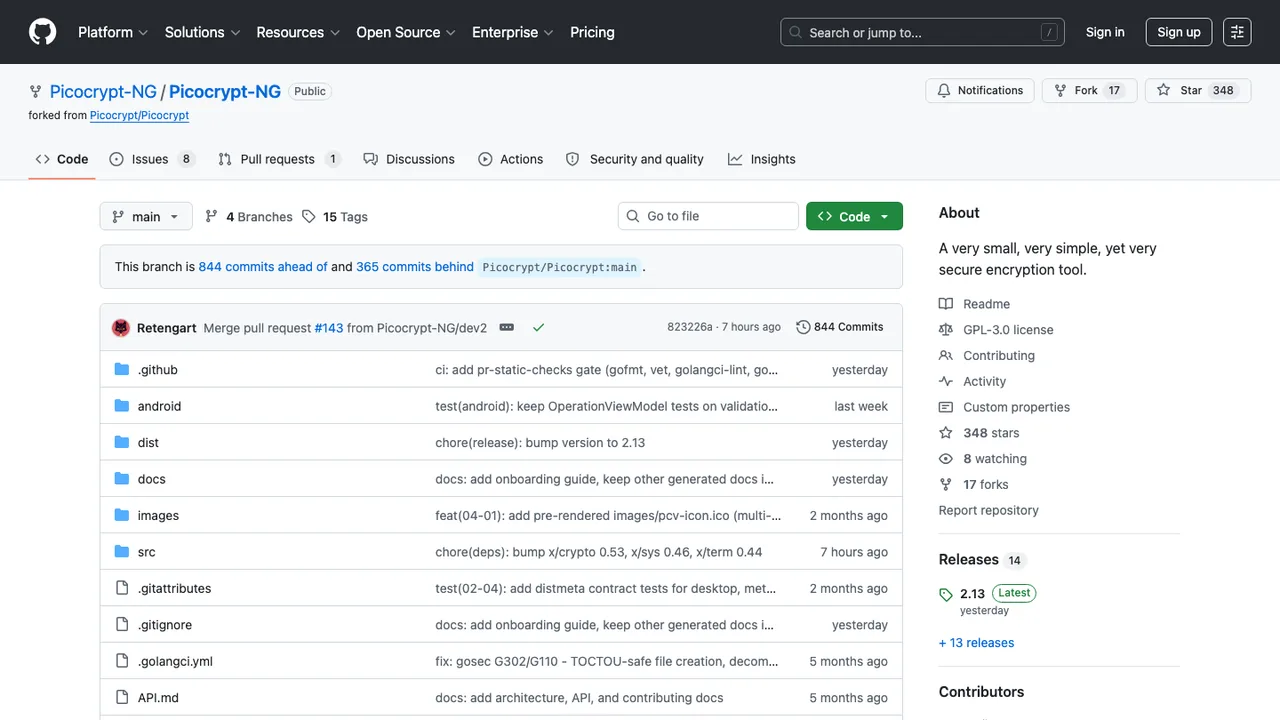Open pull request #143 link
1280x720 pixels.
tap(329, 327)
